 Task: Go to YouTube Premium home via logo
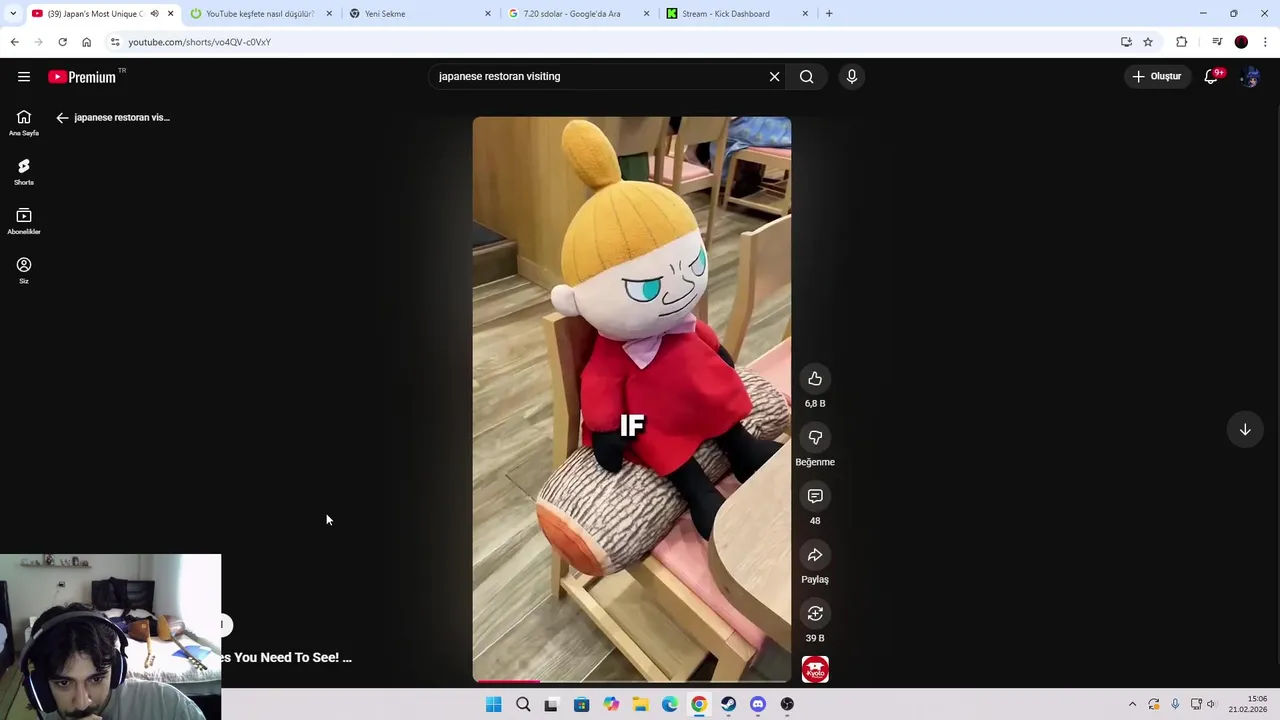click(82, 77)
